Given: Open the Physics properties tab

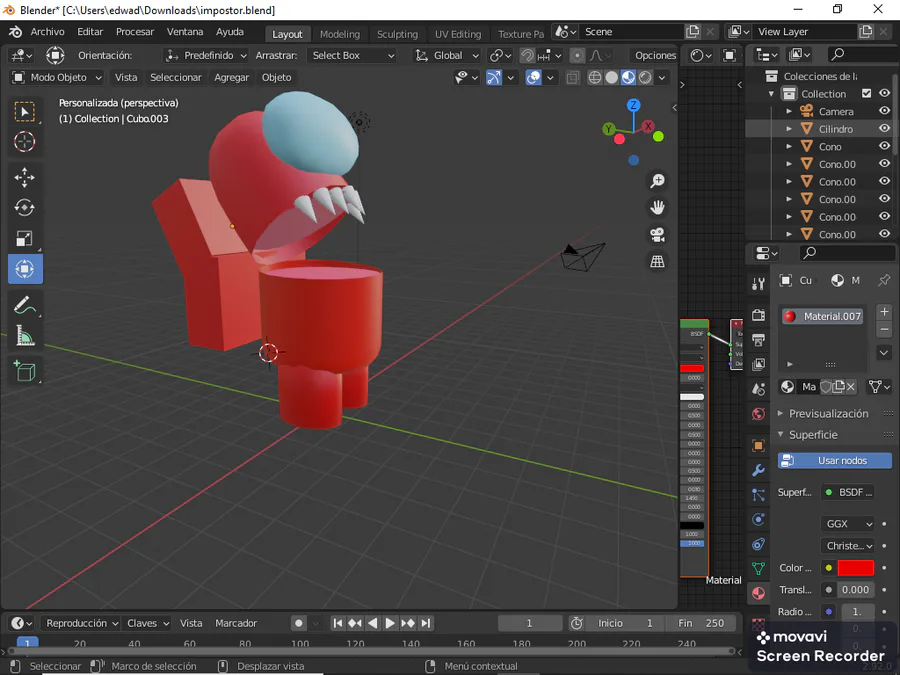Looking at the screenshot, I should (x=758, y=519).
